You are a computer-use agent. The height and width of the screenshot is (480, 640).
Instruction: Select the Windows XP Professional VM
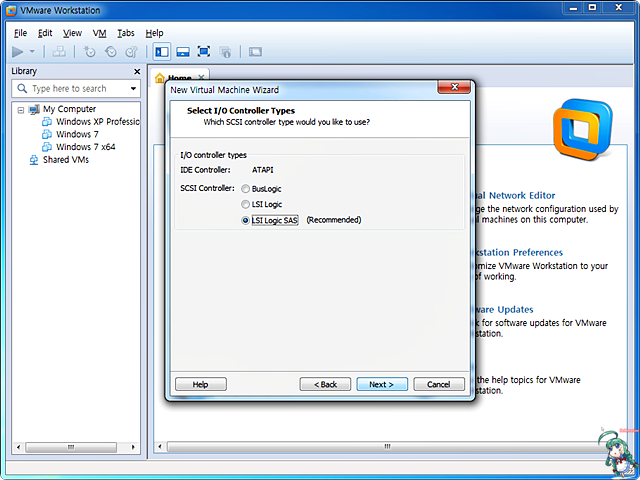click(x=98, y=122)
